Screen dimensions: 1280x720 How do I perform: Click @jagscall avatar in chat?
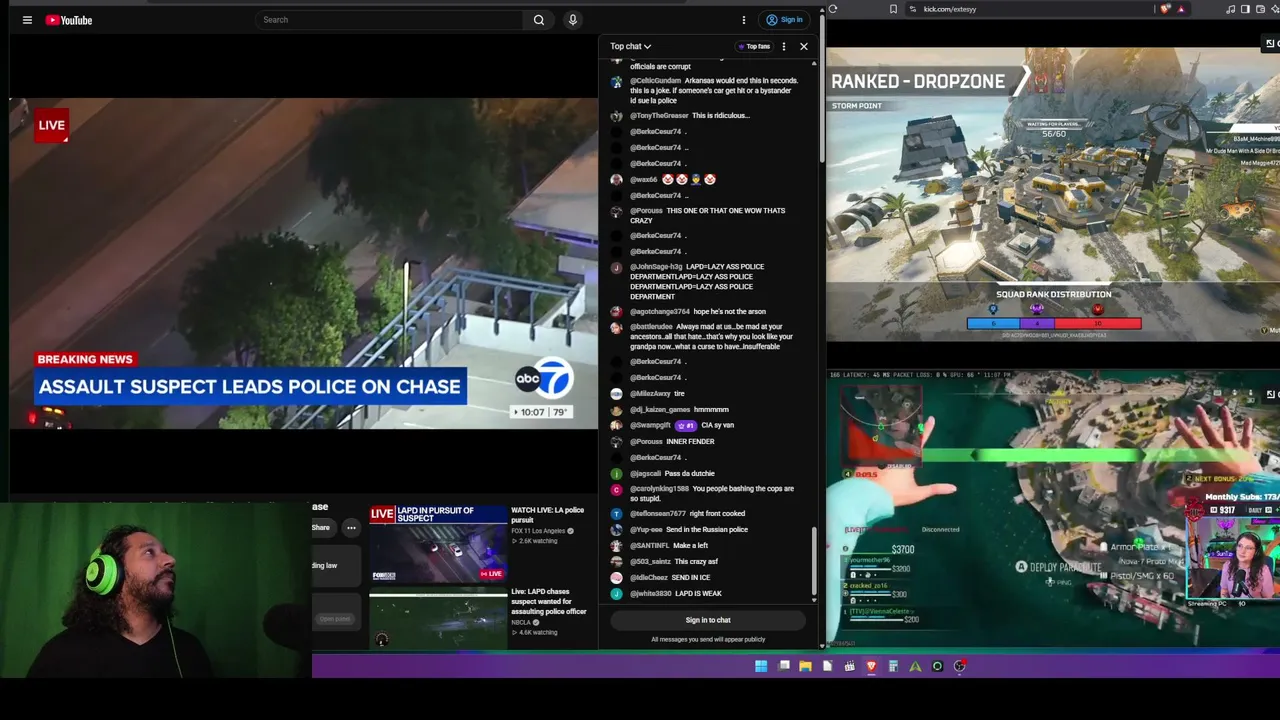[616, 474]
